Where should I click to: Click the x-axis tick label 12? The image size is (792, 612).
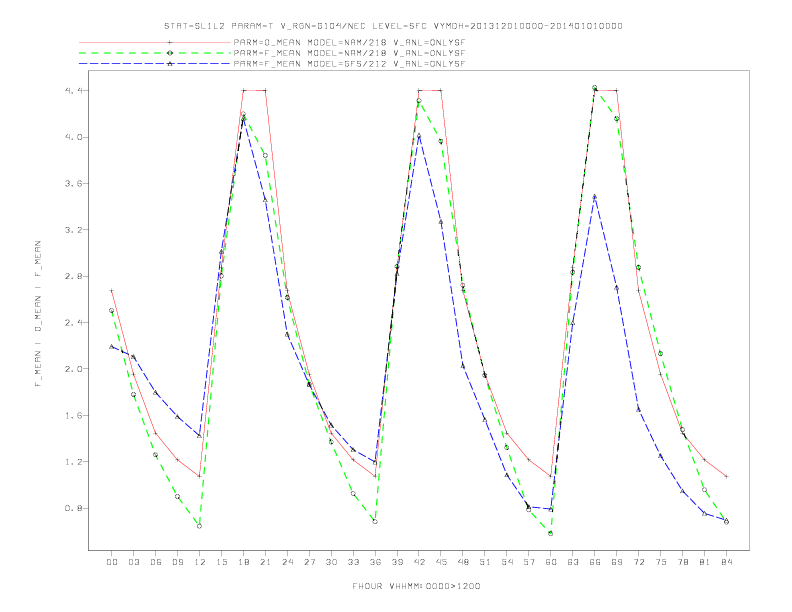click(200, 562)
